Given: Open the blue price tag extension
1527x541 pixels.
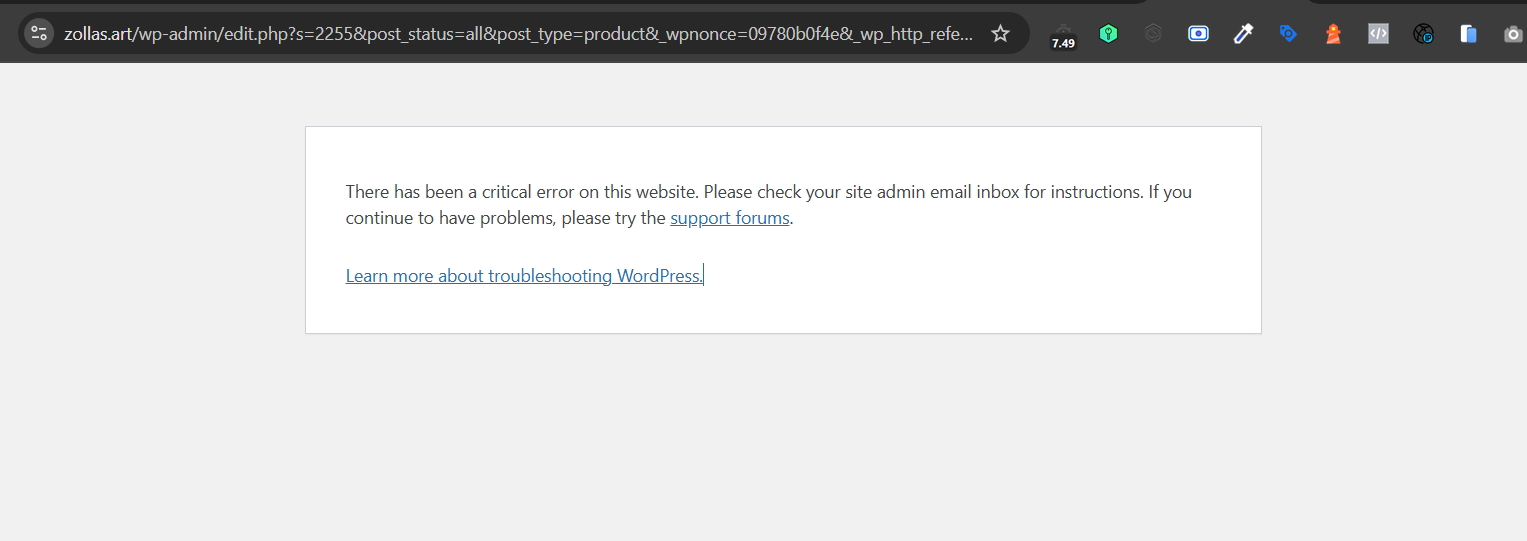Looking at the screenshot, I should (1288, 33).
